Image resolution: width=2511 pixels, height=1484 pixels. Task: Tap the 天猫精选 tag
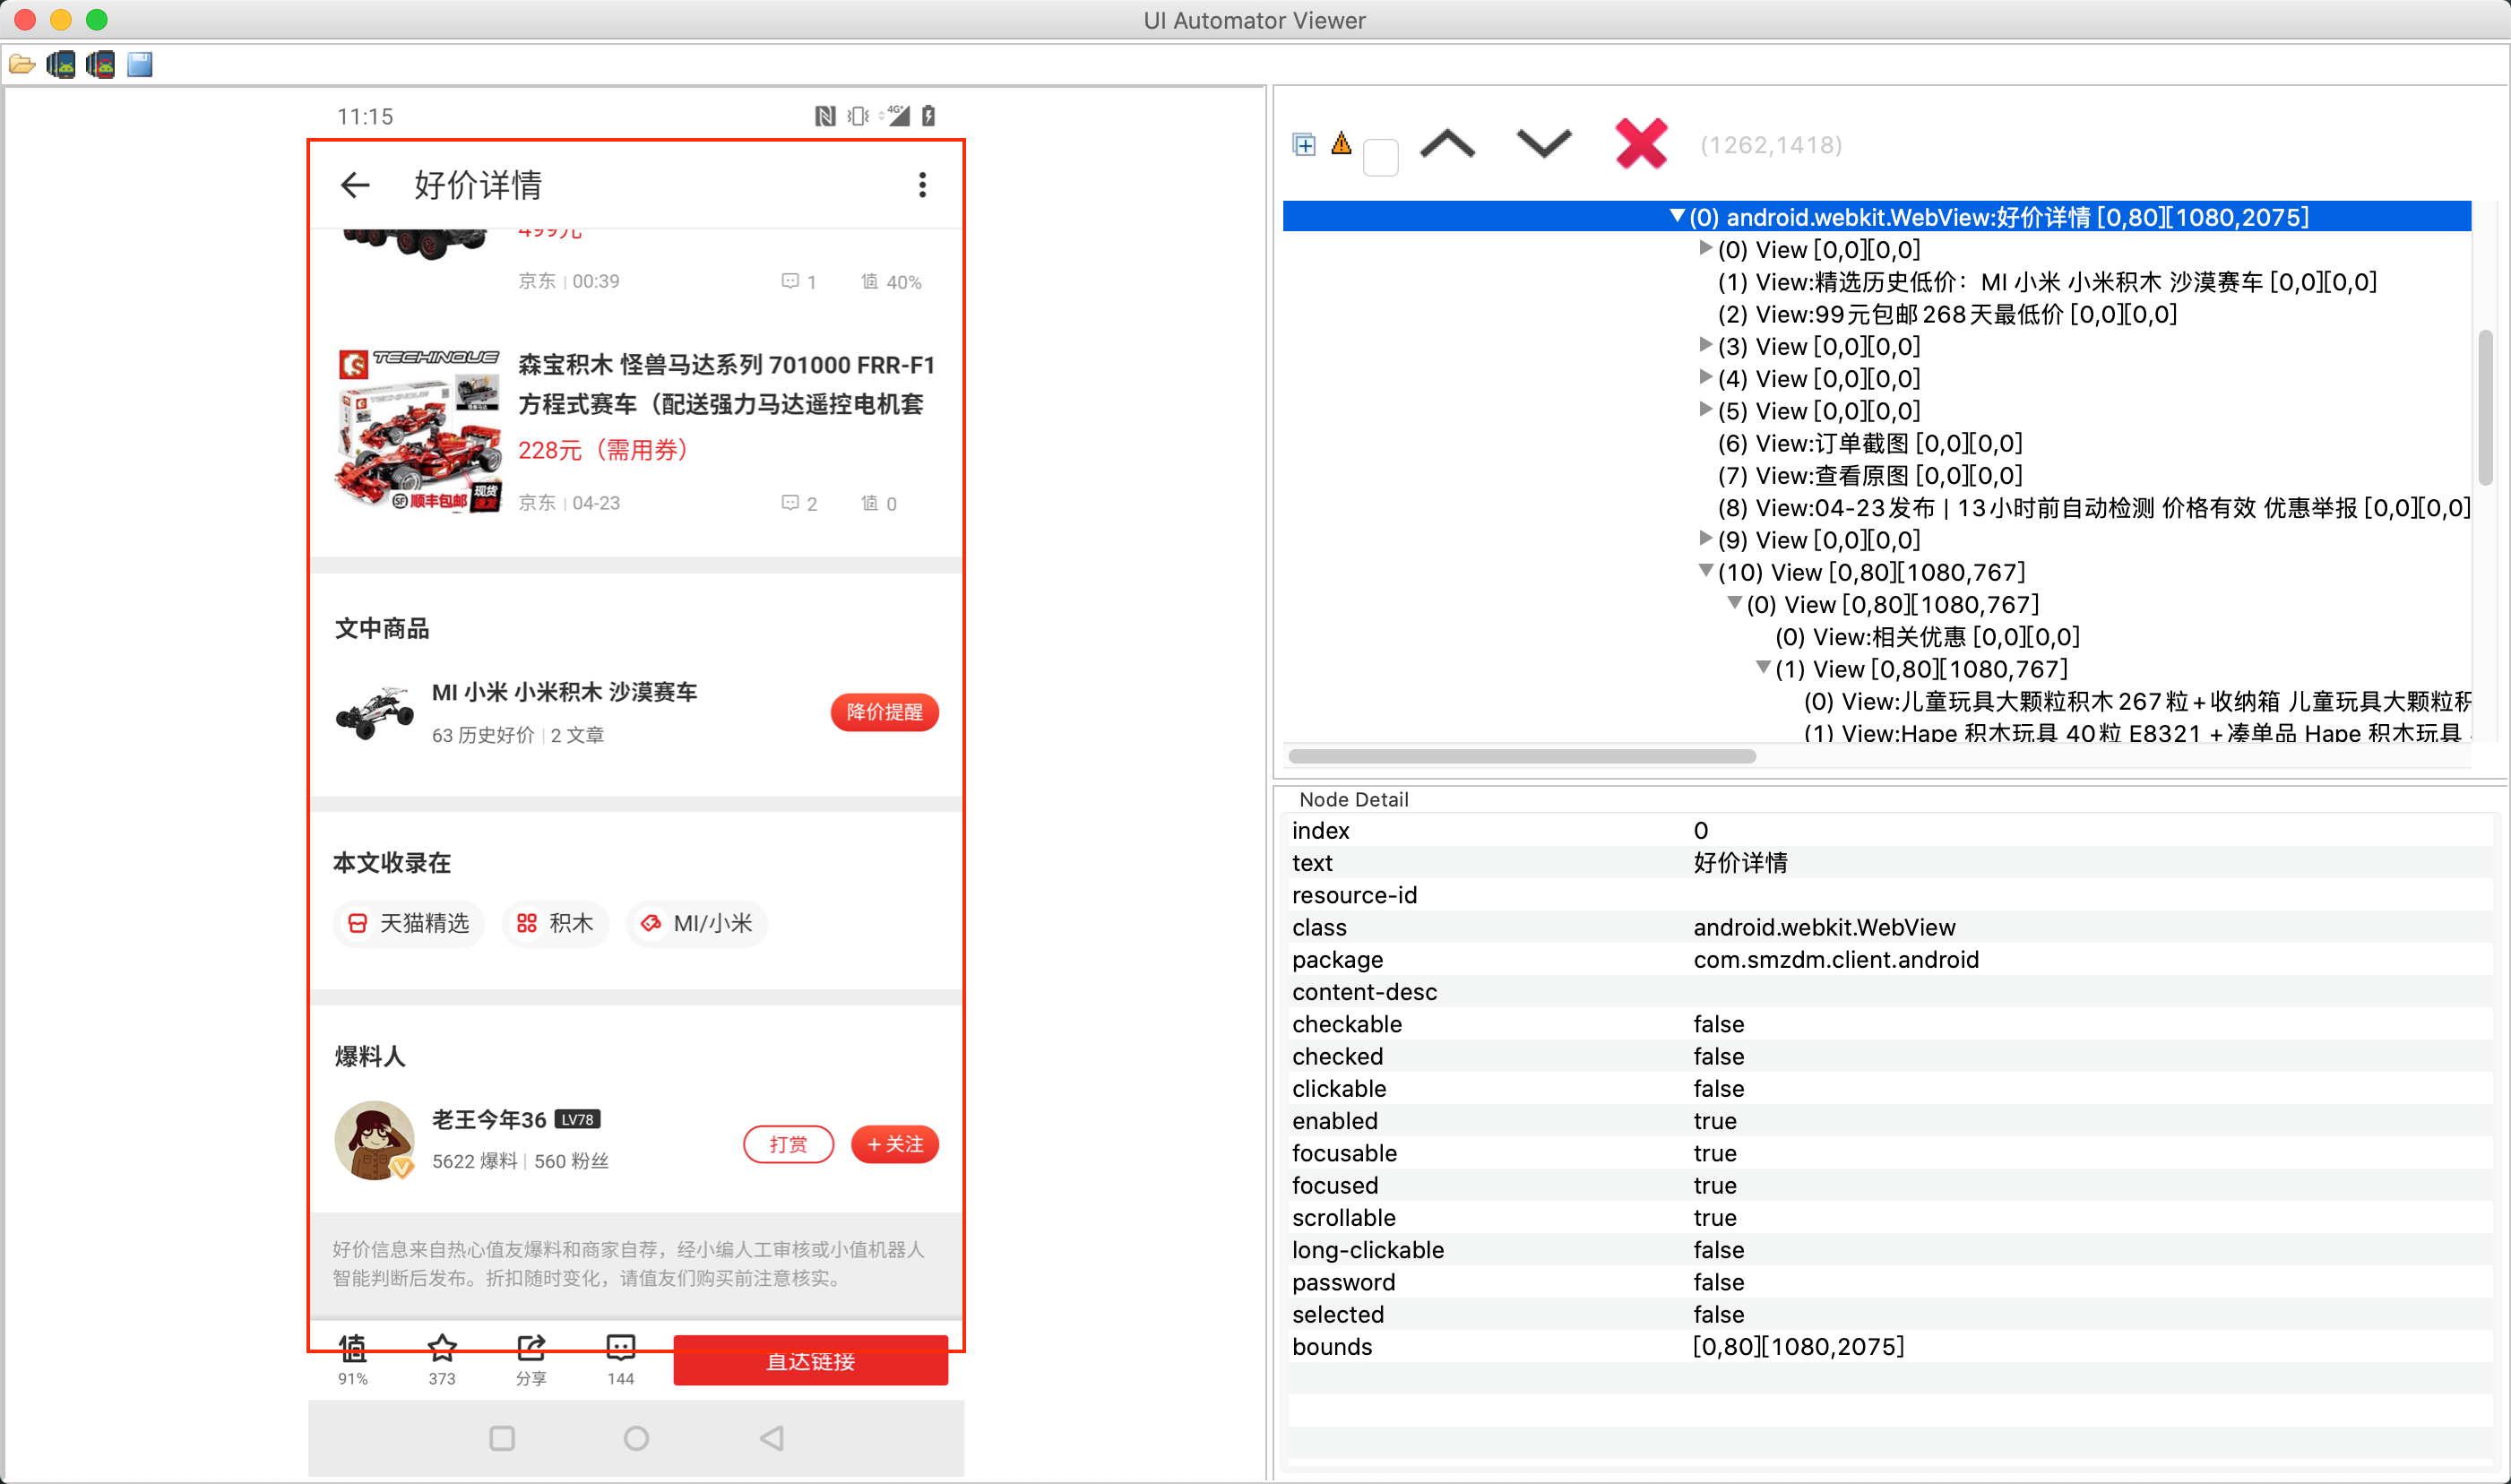[408, 923]
